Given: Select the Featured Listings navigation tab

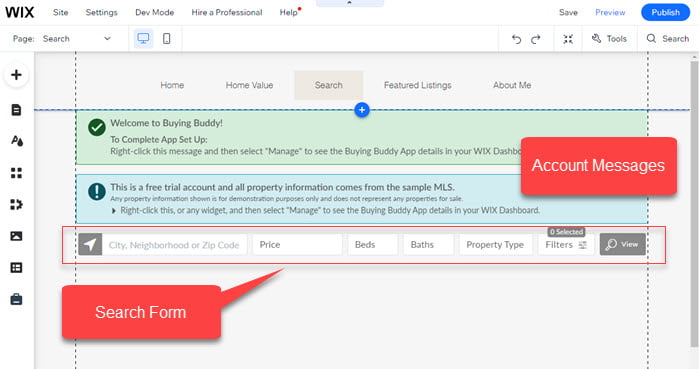Looking at the screenshot, I should click(x=418, y=85).
